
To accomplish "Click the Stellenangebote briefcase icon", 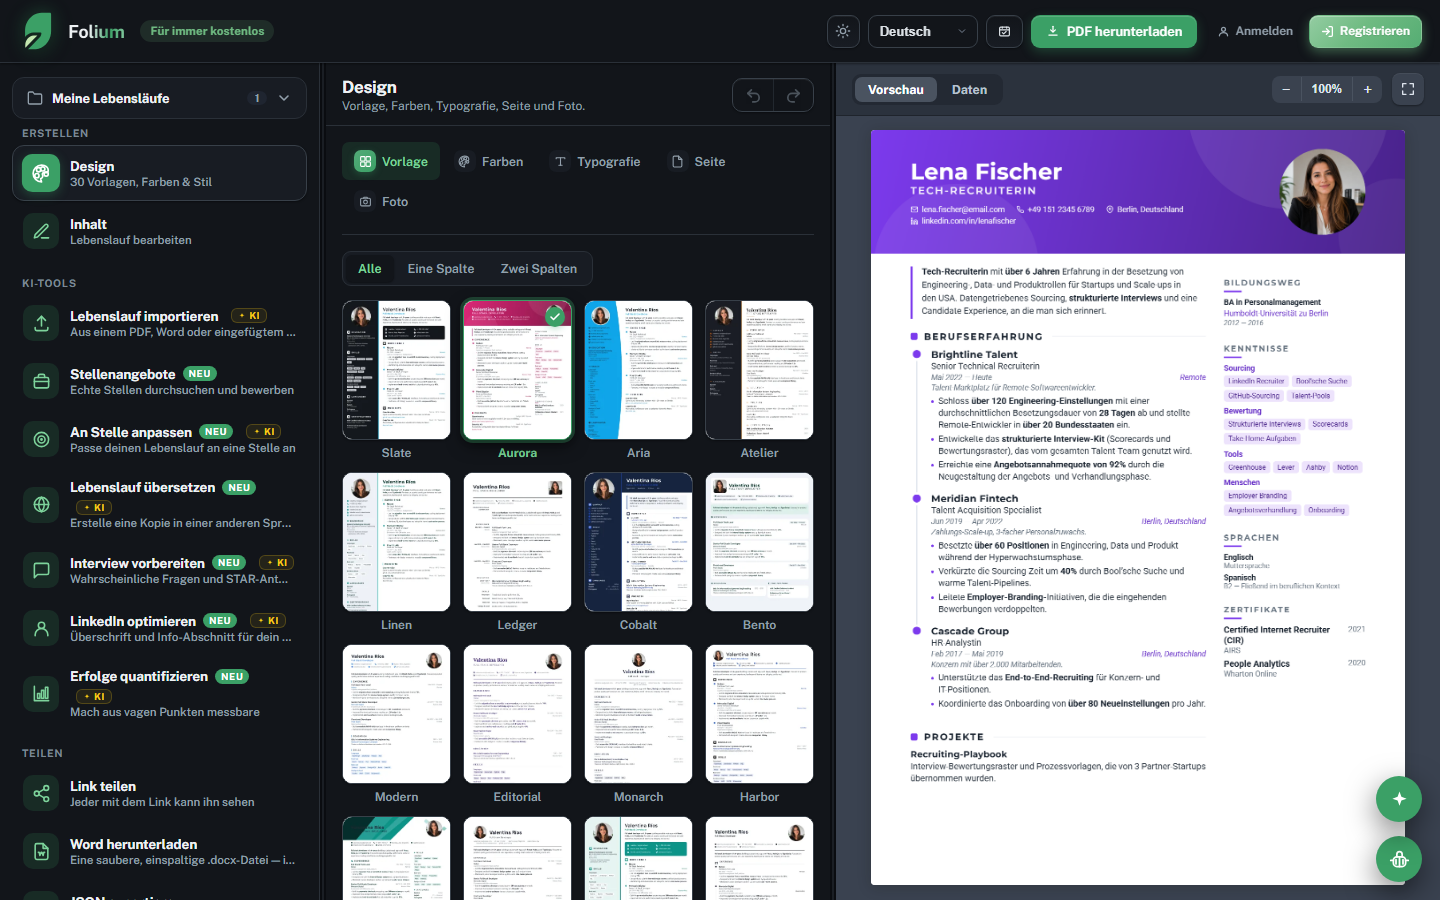I will point(41,381).
